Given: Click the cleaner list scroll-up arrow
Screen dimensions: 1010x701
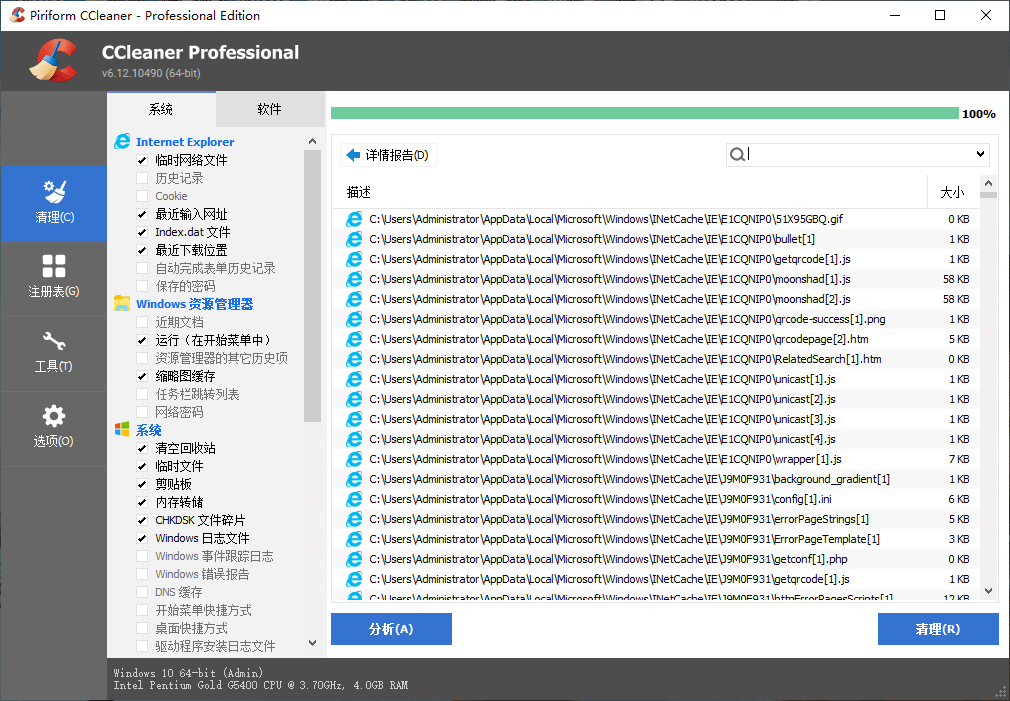Looking at the screenshot, I should pyautogui.click(x=312, y=142).
